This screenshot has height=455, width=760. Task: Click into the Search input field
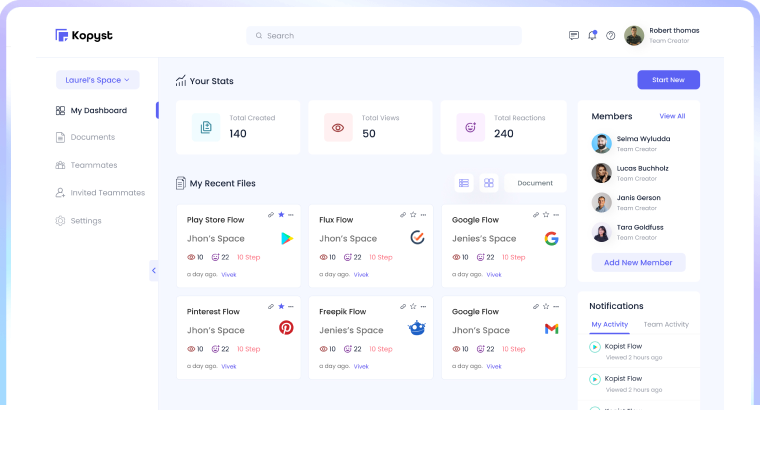click(x=384, y=36)
